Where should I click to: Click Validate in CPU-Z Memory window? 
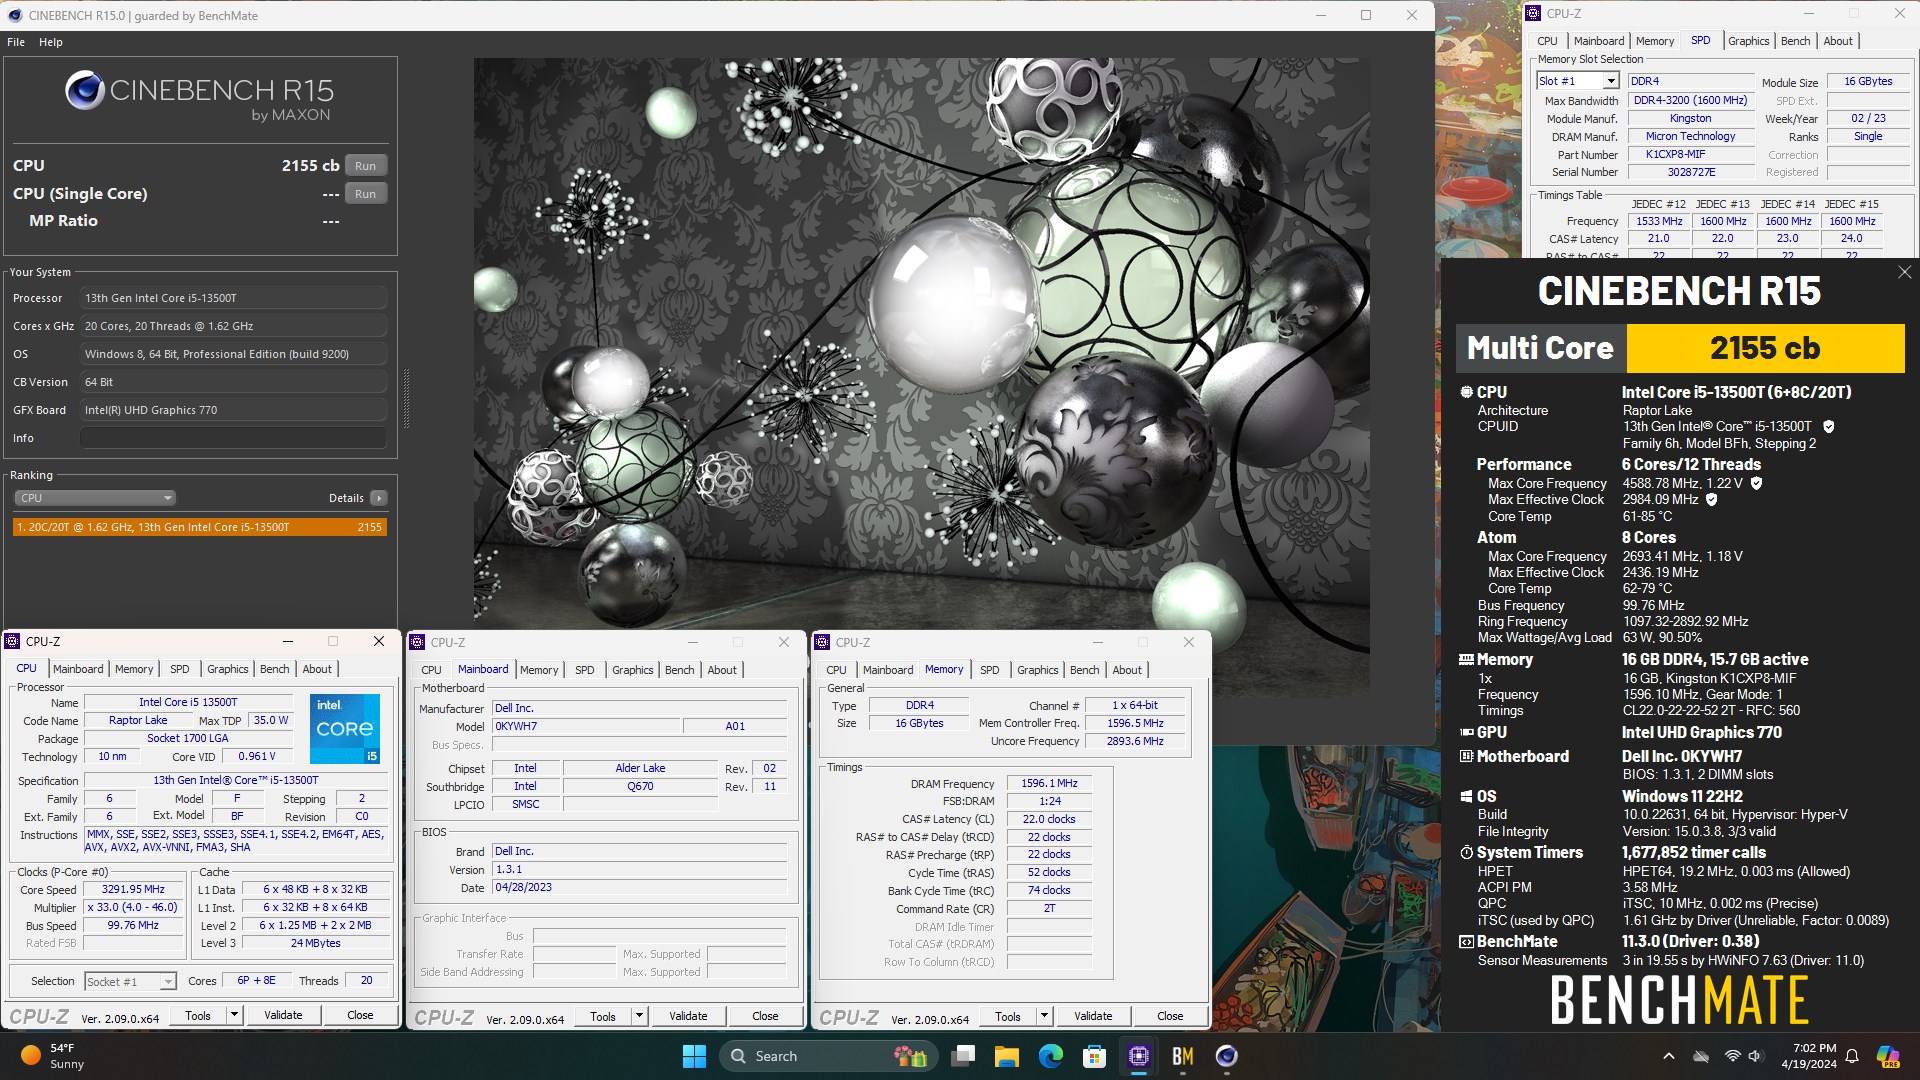coord(1093,1016)
